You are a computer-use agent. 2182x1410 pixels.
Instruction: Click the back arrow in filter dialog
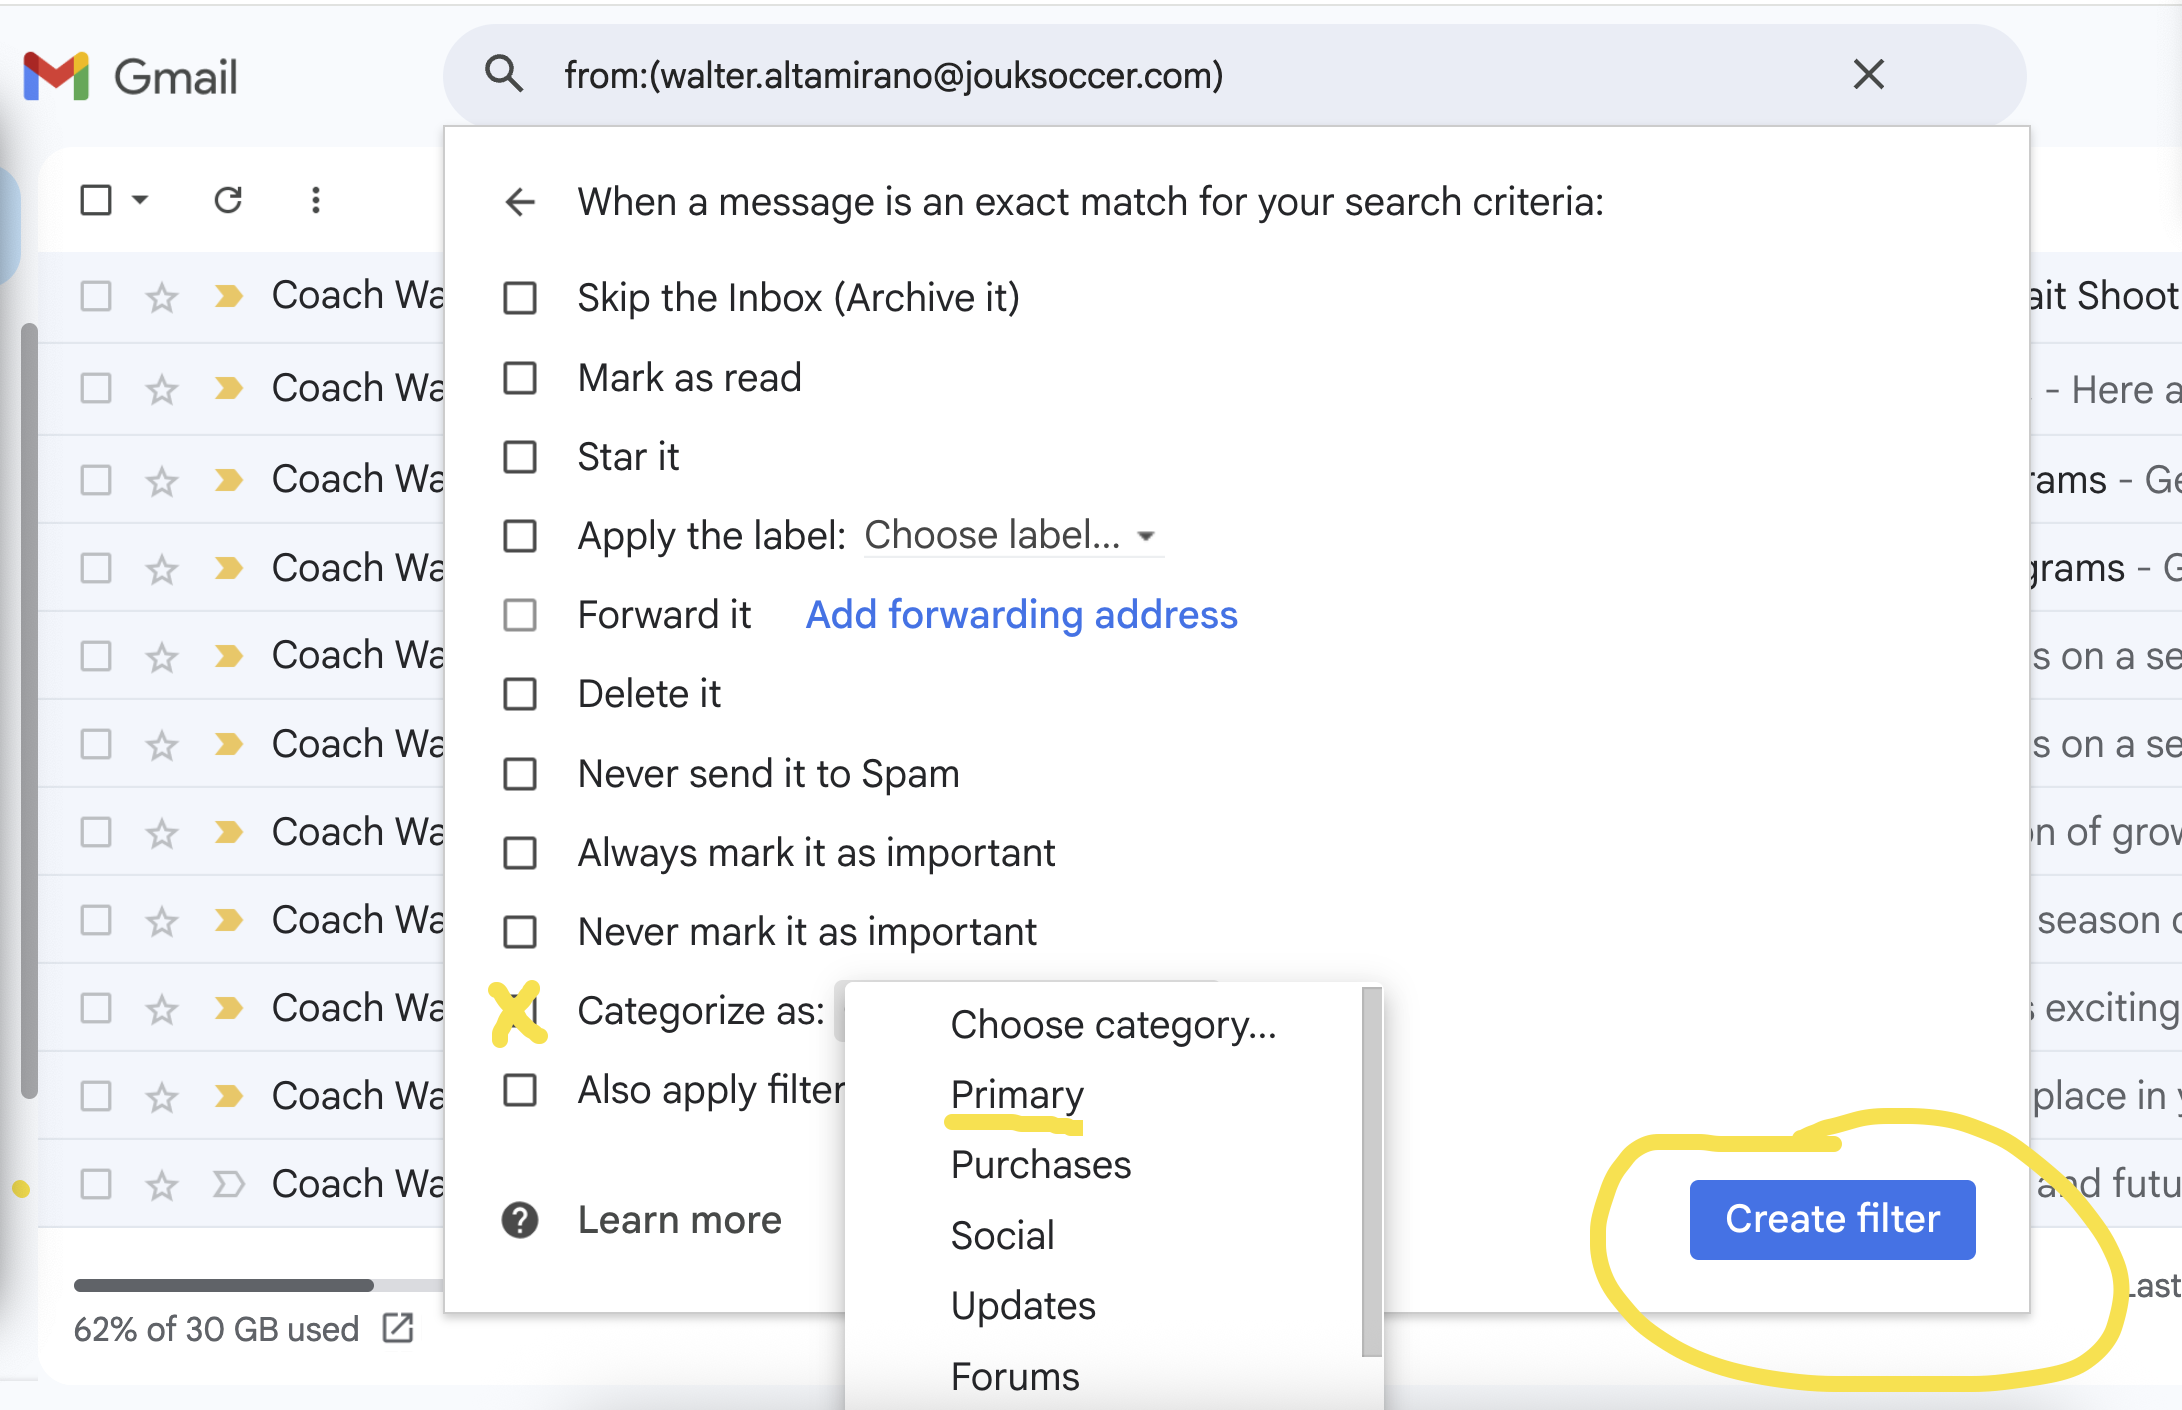point(520,202)
